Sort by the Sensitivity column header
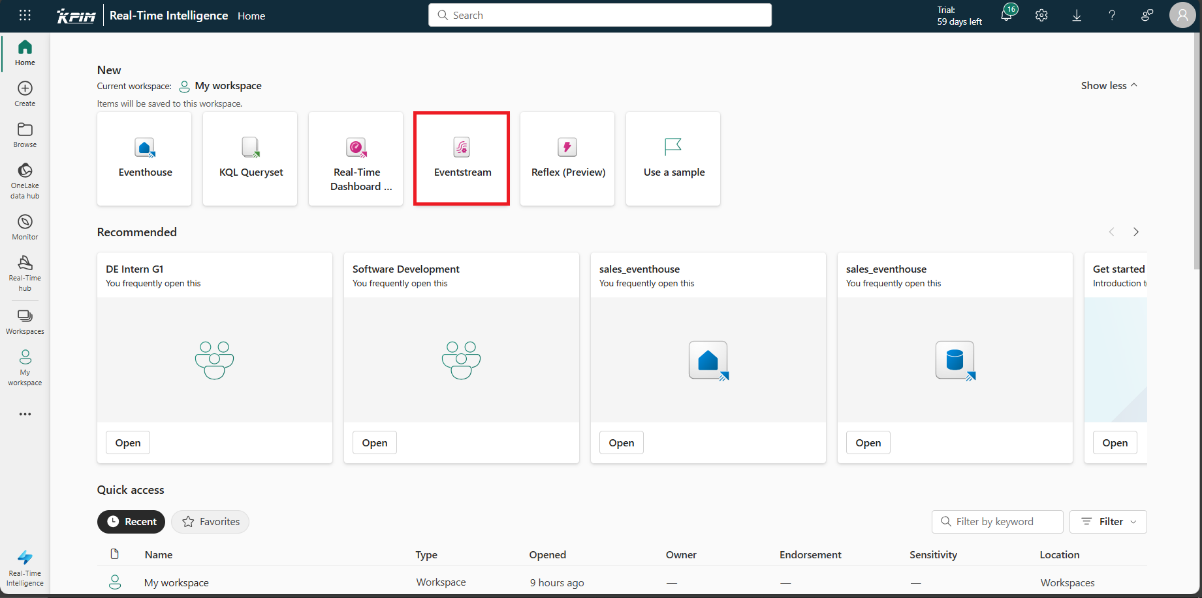 pyautogui.click(x=933, y=555)
